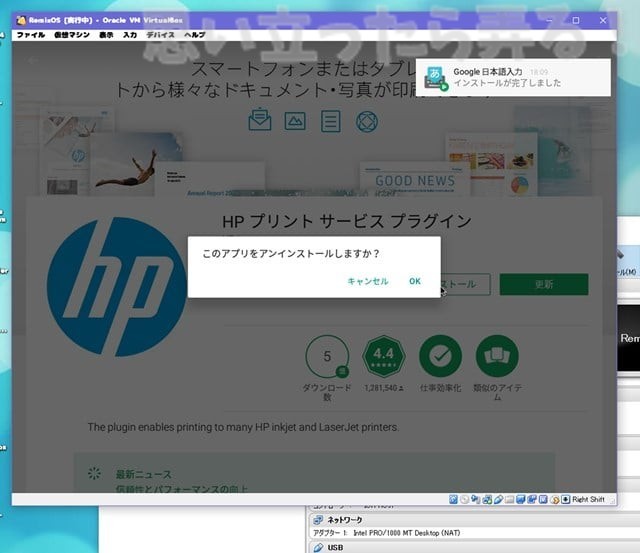This screenshot has width=640, height=553.
Task: Click the plugin description text about HP inkjet printers
Action: click(243, 427)
